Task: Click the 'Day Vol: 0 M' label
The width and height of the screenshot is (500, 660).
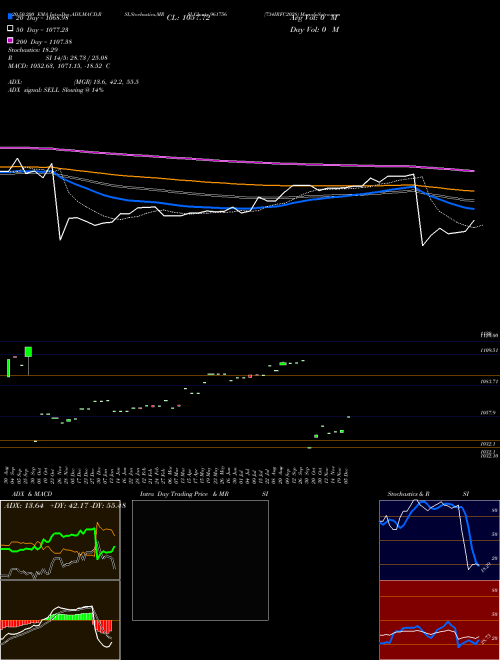Action: 315,29
